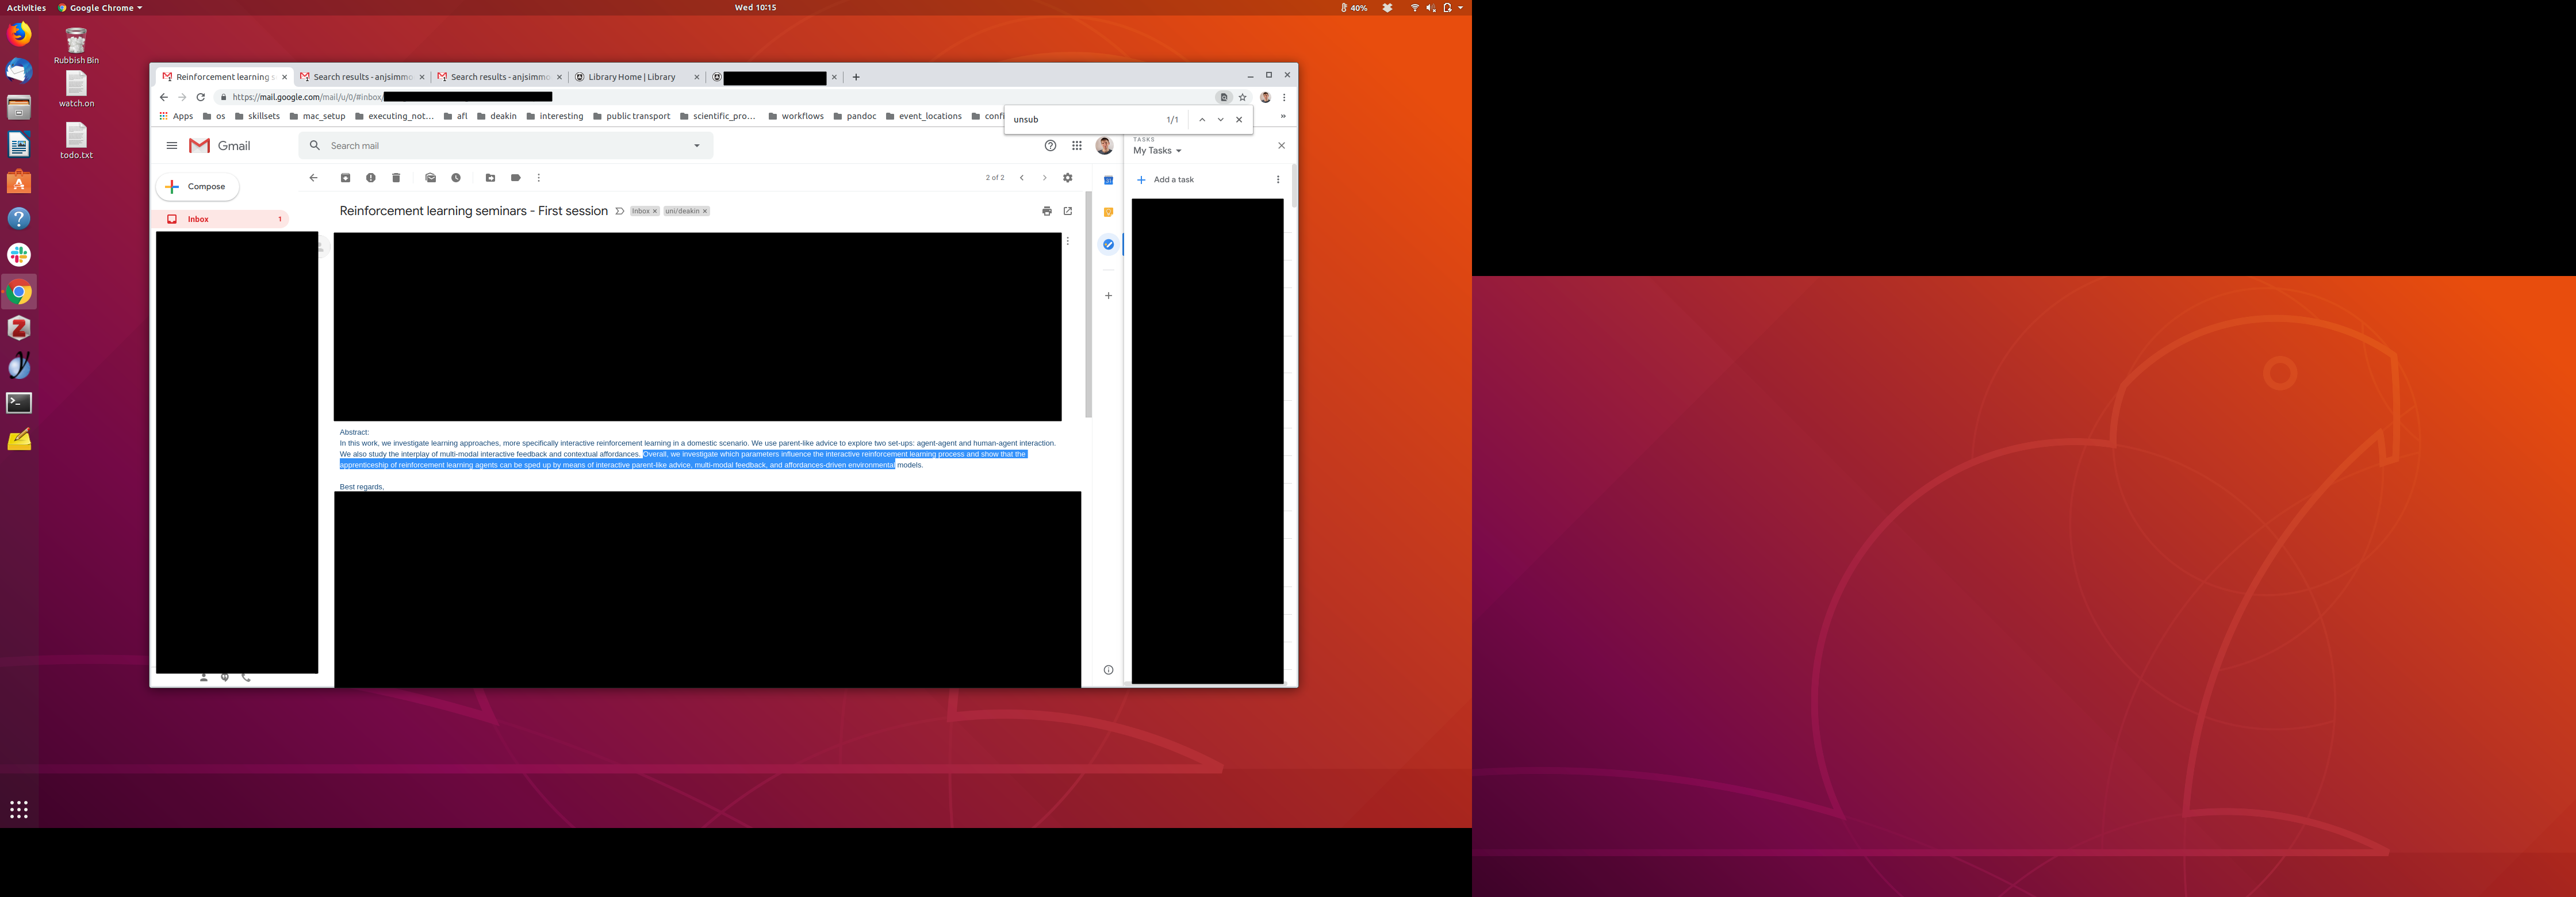Open email in new window
Viewport: 2576px width, 897px height.
coord(1068,211)
